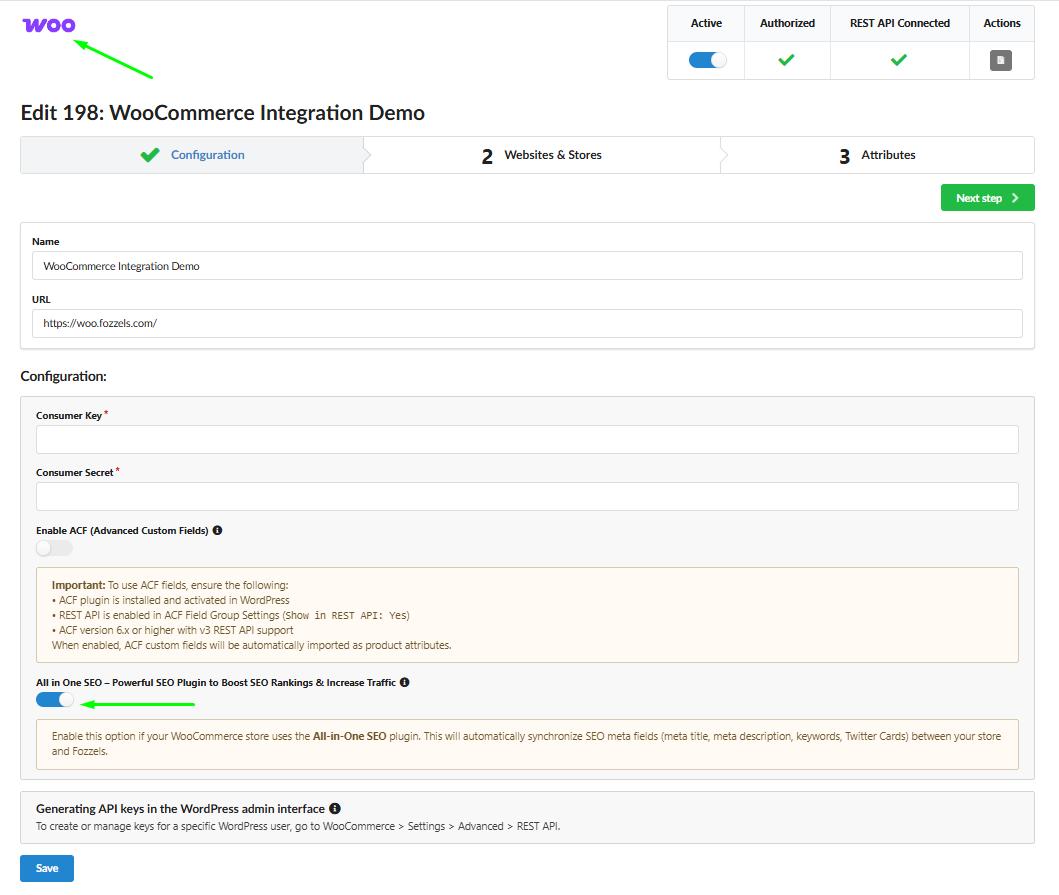Viewport: 1059px width, 895px height.
Task: Click into the Name input field
Action: 527,266
